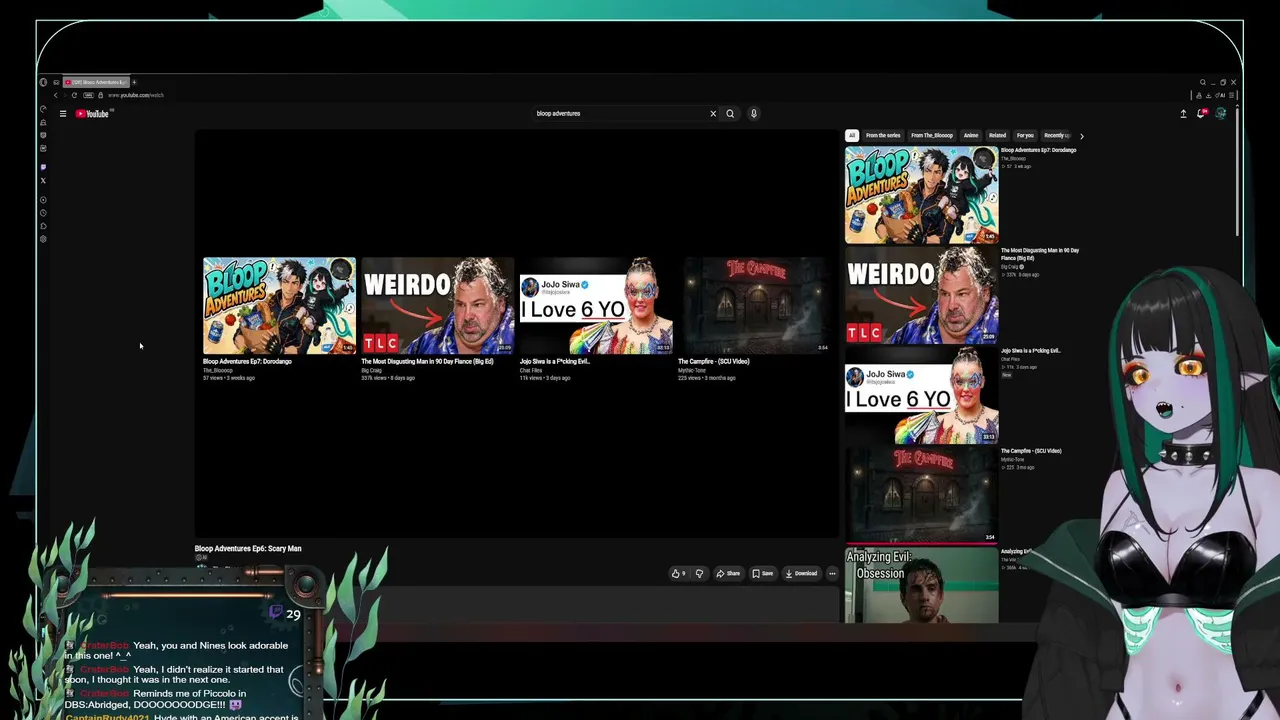
Task: Select the For you filter chip
Action: click(x=1025, y=135)
